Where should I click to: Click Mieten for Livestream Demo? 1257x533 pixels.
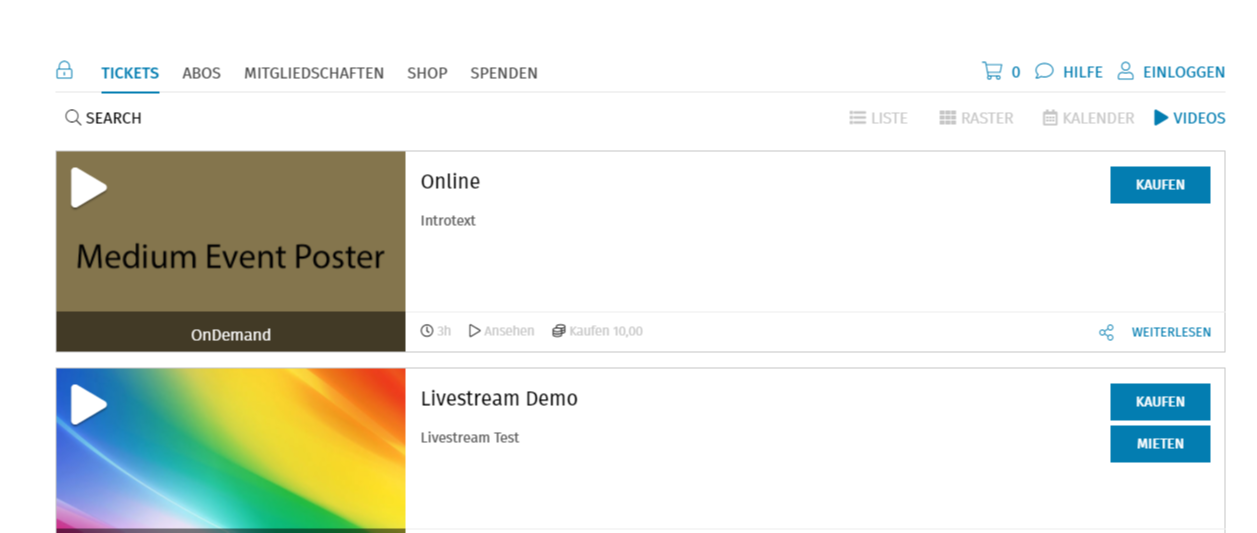[1160, 444]
